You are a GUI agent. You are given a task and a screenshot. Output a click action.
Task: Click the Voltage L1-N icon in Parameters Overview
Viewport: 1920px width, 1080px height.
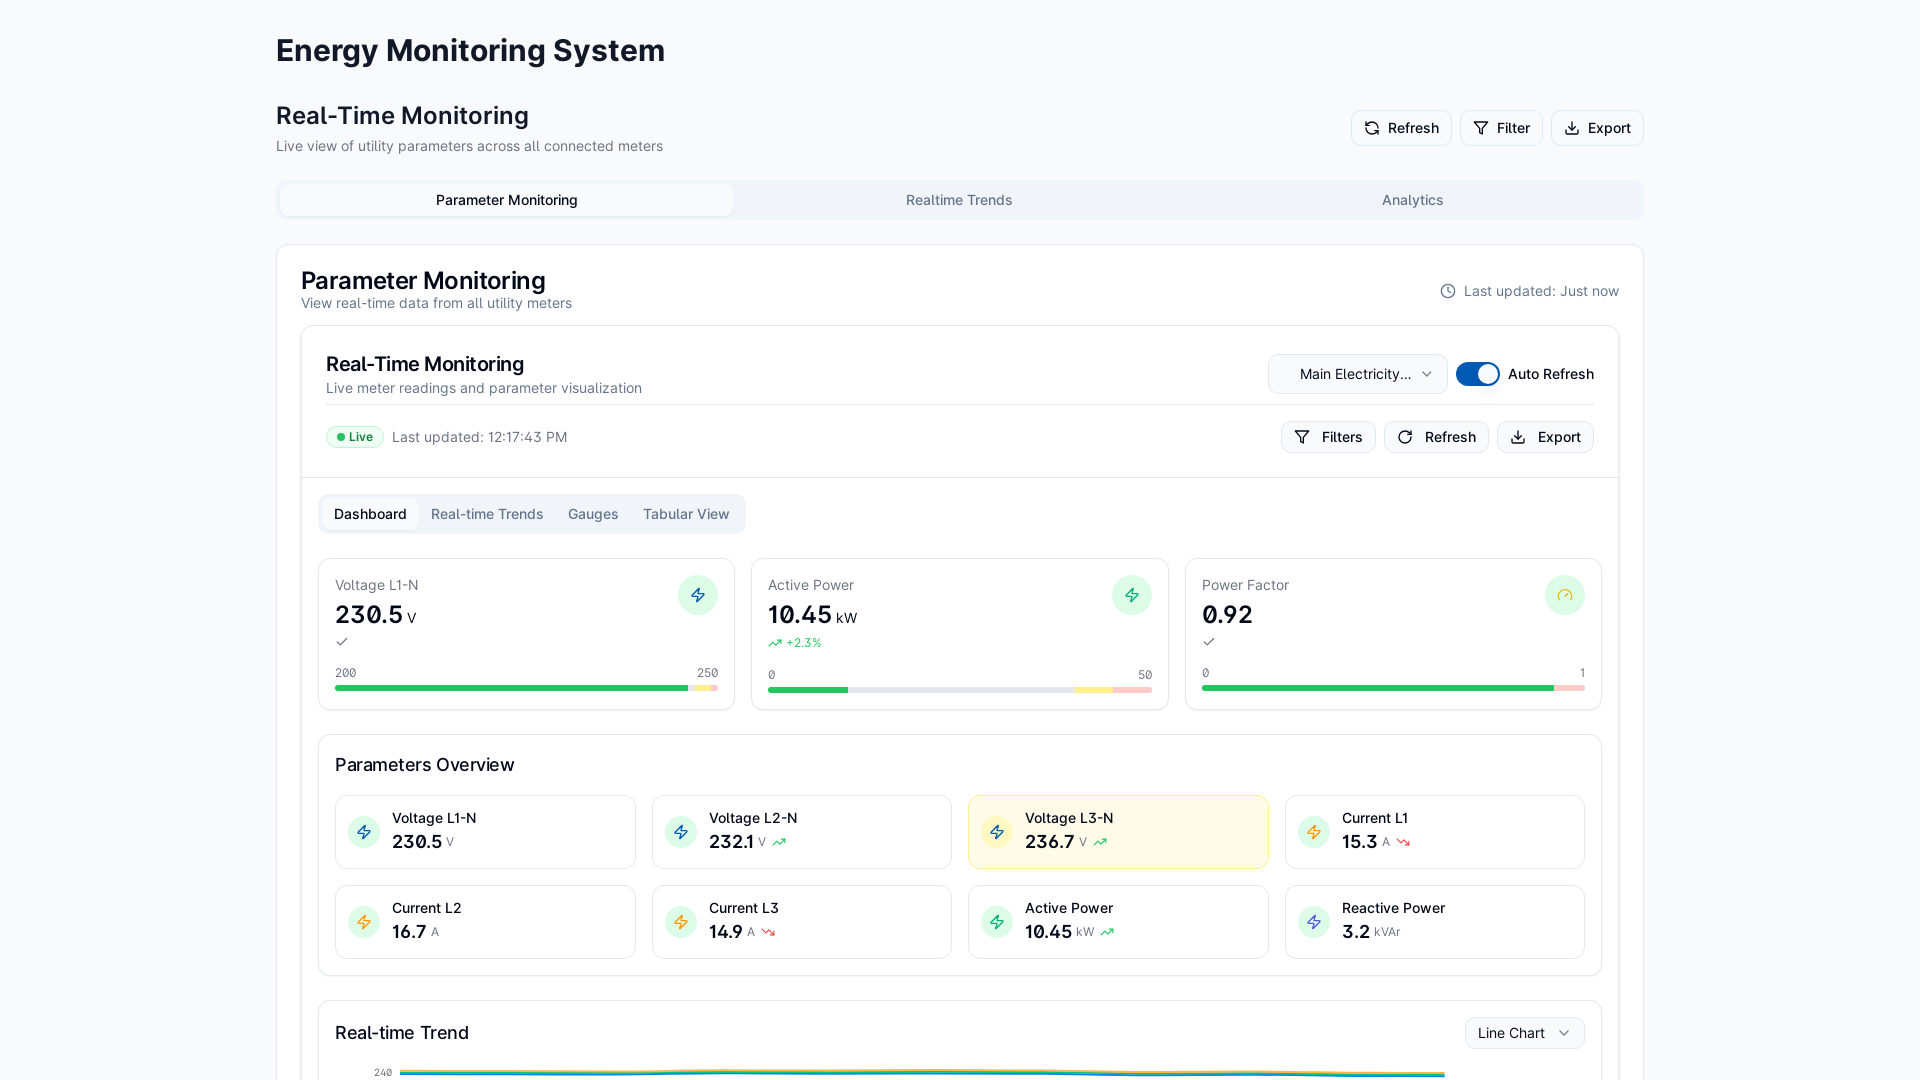[364, 832]
